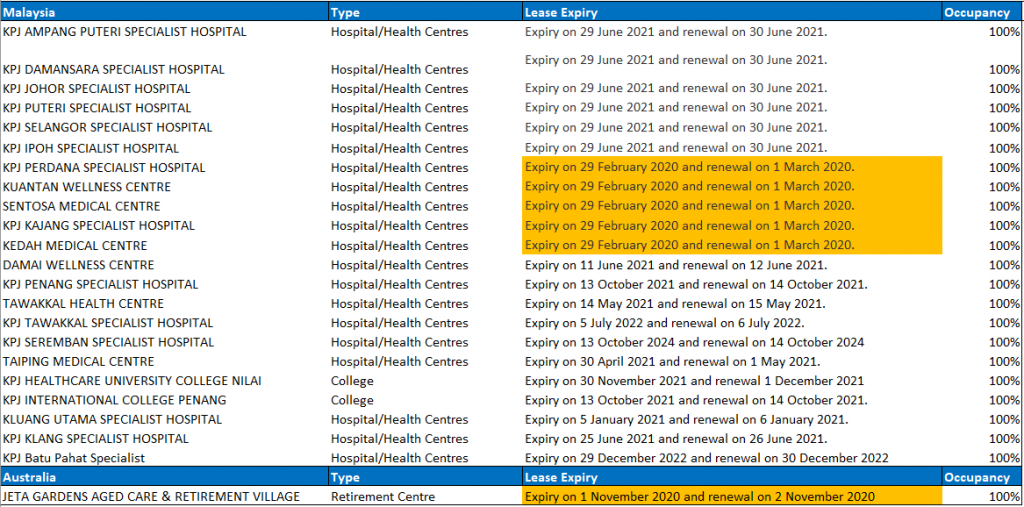Select 'Expiry on 5 January 2021' lease cell
Viewport: 1024px width, 507px height.
tap(732, 419)
